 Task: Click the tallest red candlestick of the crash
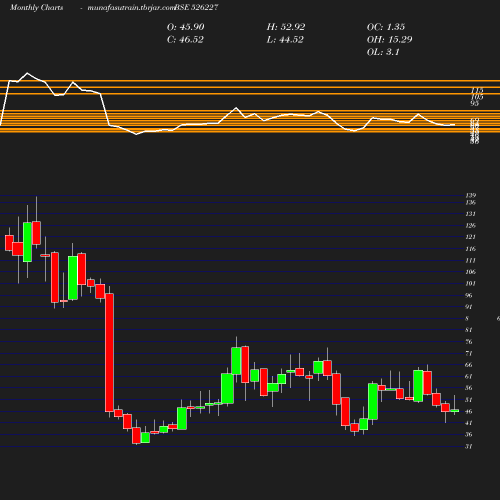point(109,353)
